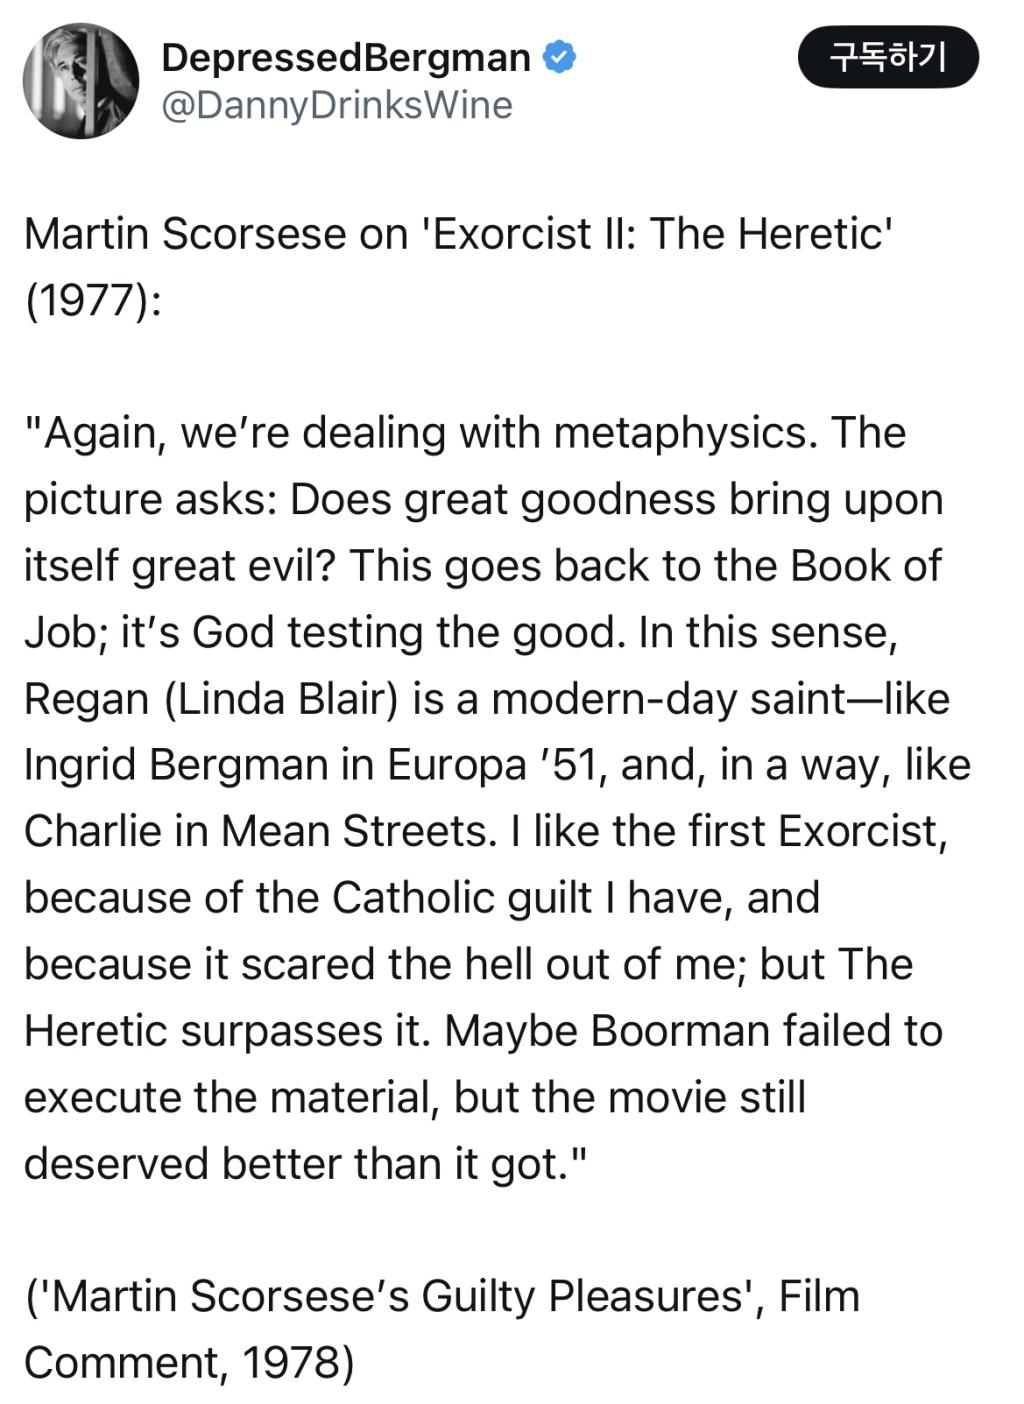
Task: Tap the 구독하기 subscribe button
Action: (x=888, y=57)
